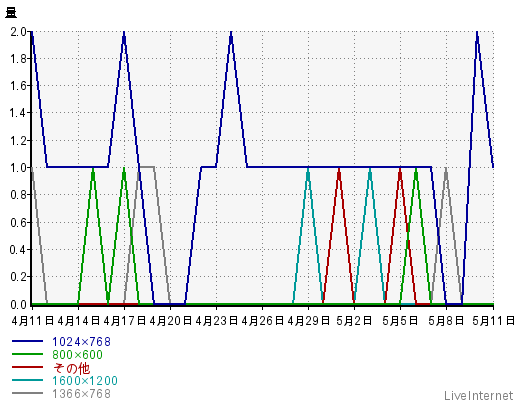The height and width of the screenshot is (405, 520).
Task: Select the その他 legend entry
Action: tap(71, 368)
